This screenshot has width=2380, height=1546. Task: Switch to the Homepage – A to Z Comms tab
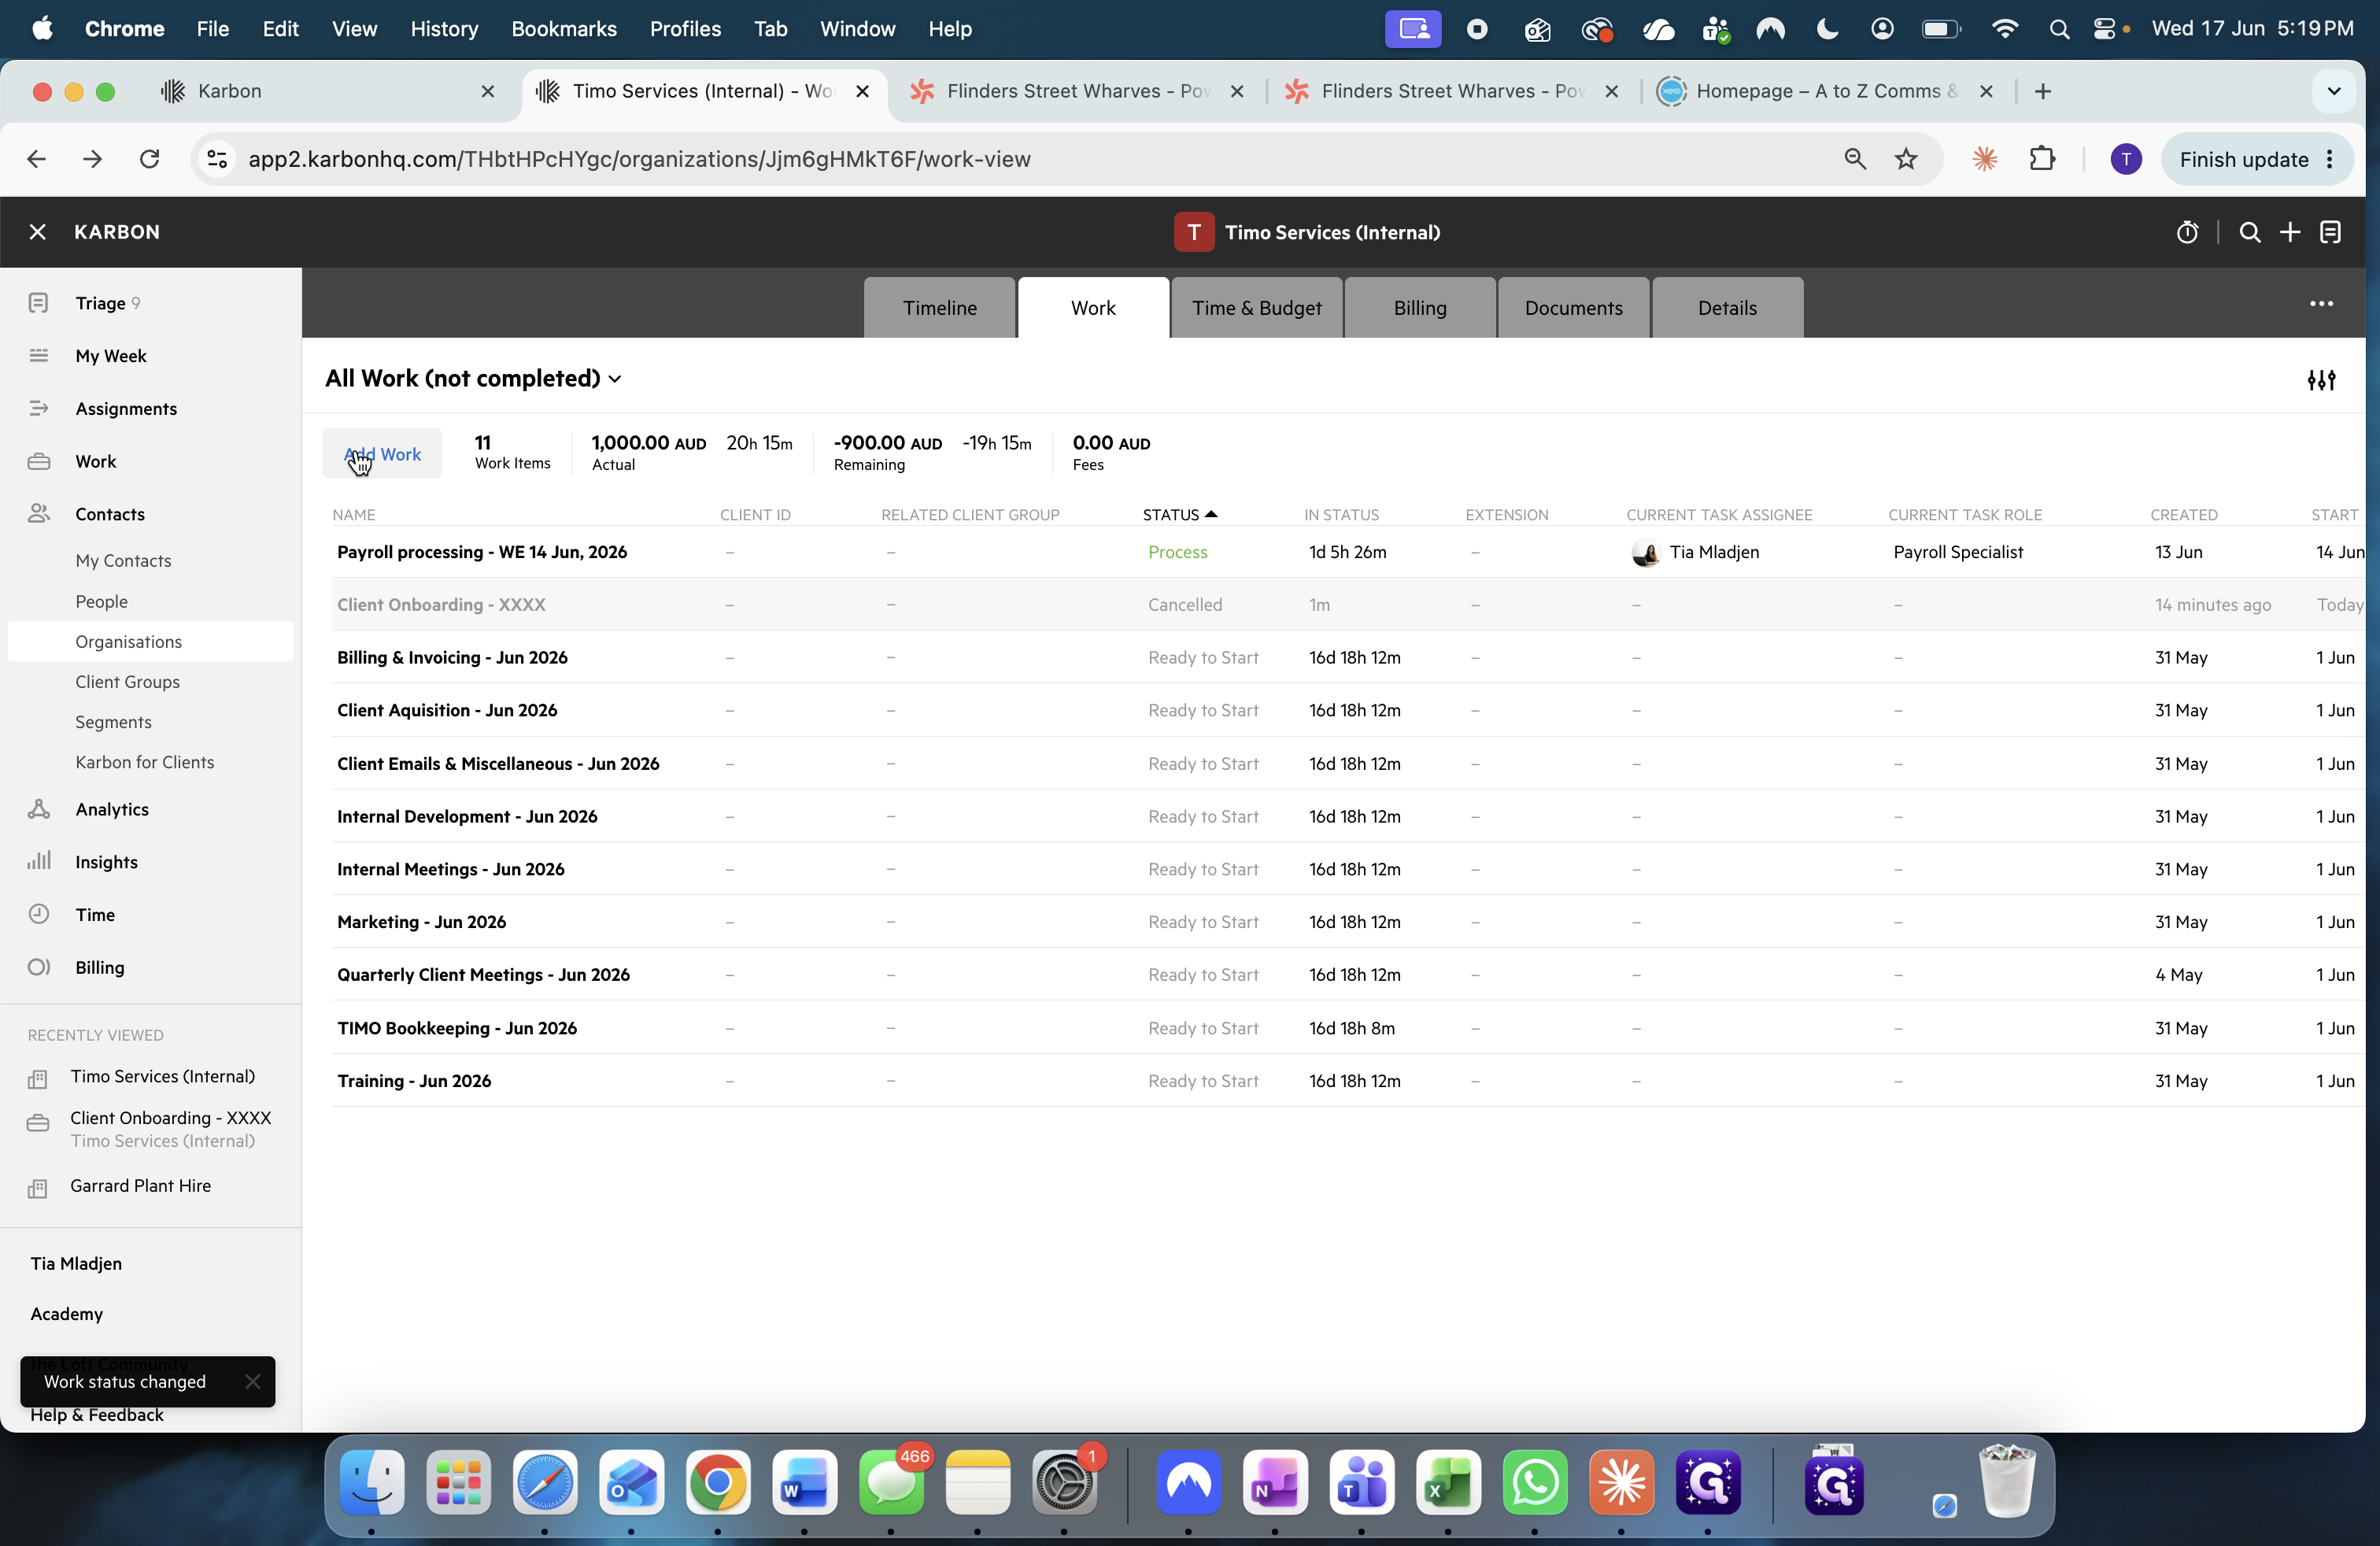1825,91
